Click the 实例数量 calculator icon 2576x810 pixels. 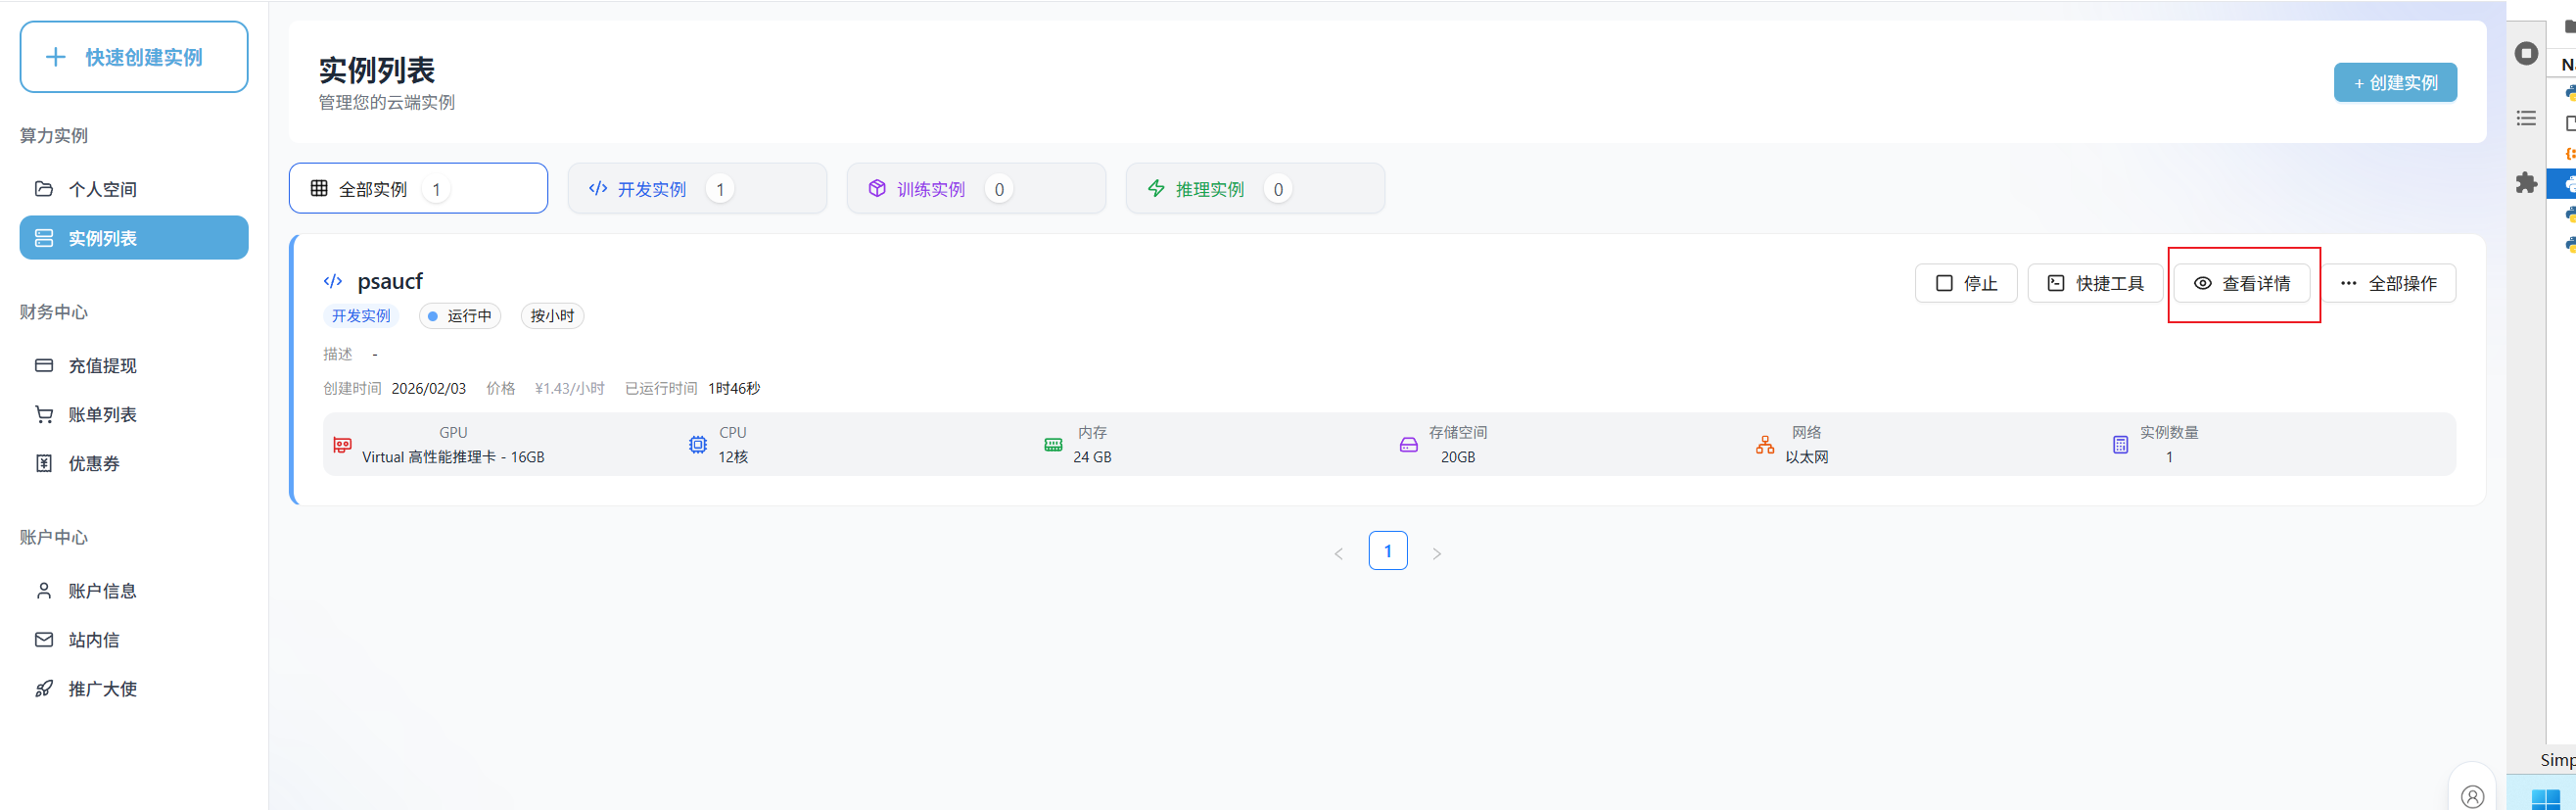pos(2120,445)
